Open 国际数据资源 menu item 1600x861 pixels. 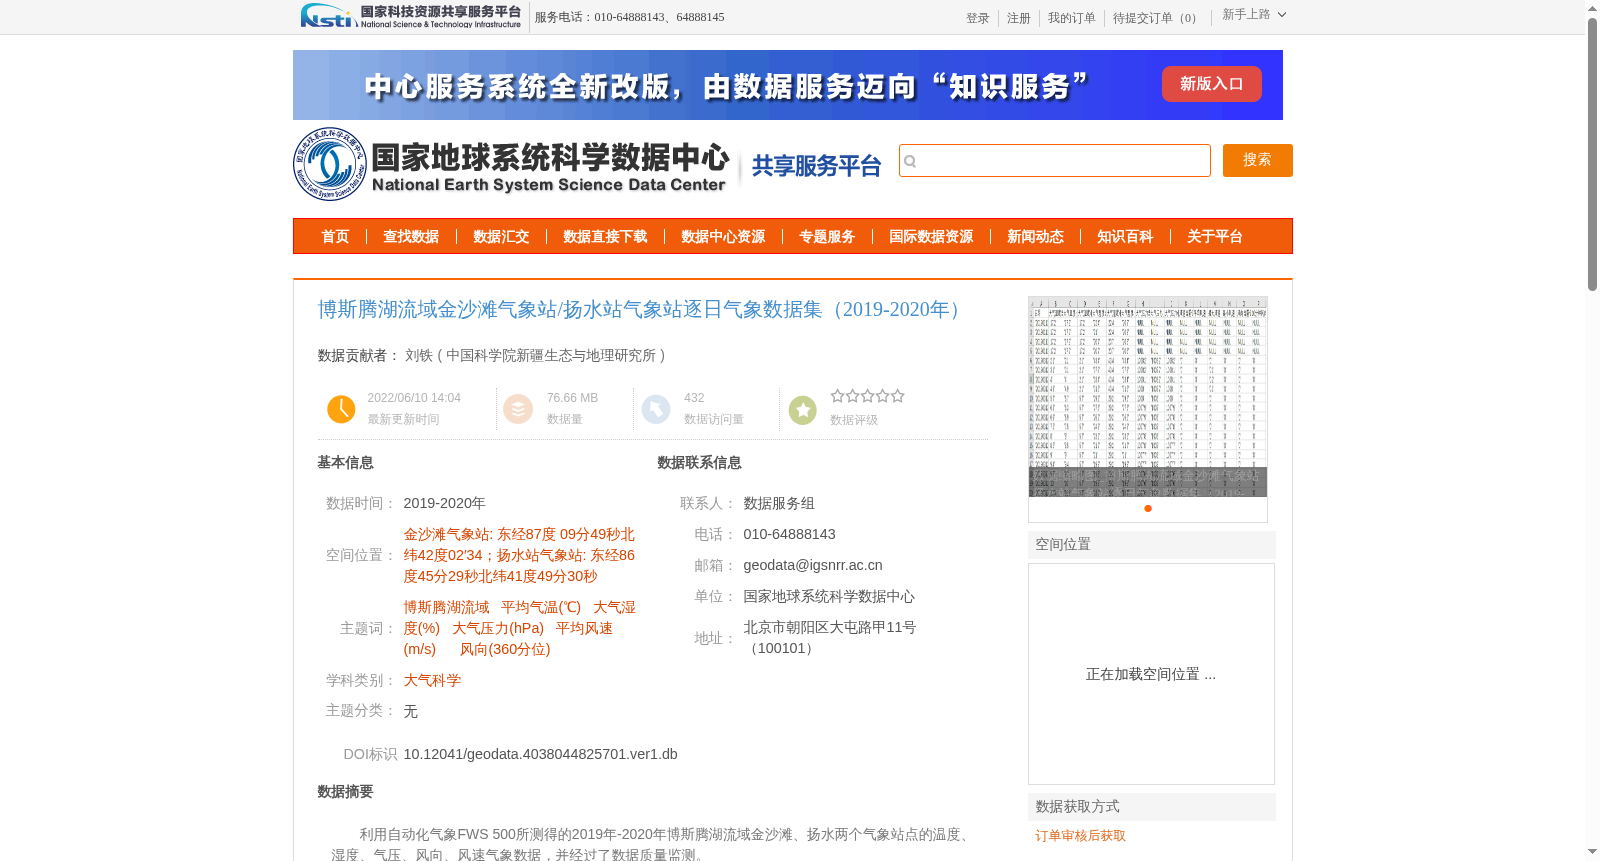pos(931,236)
